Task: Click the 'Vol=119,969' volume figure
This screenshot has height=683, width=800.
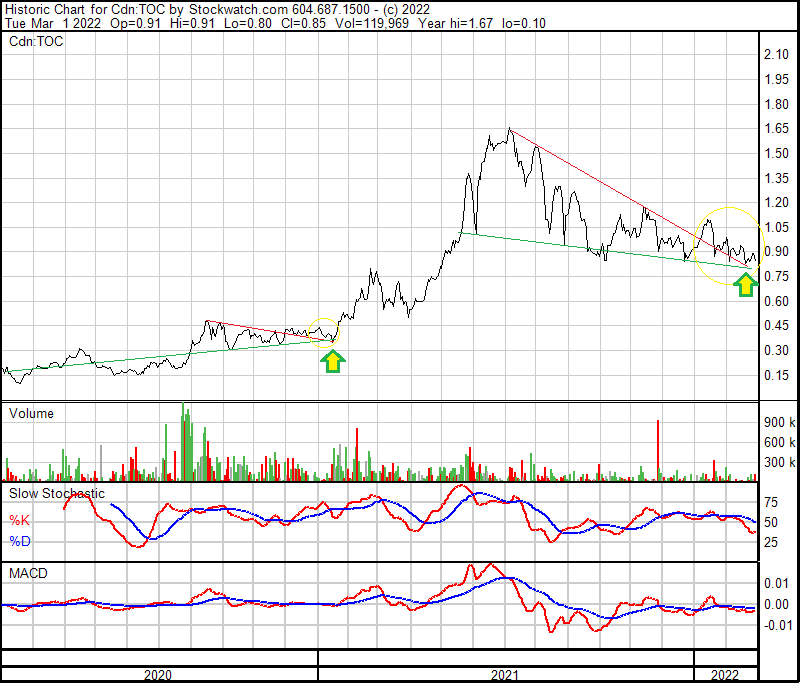Action: tap(372, 23)
